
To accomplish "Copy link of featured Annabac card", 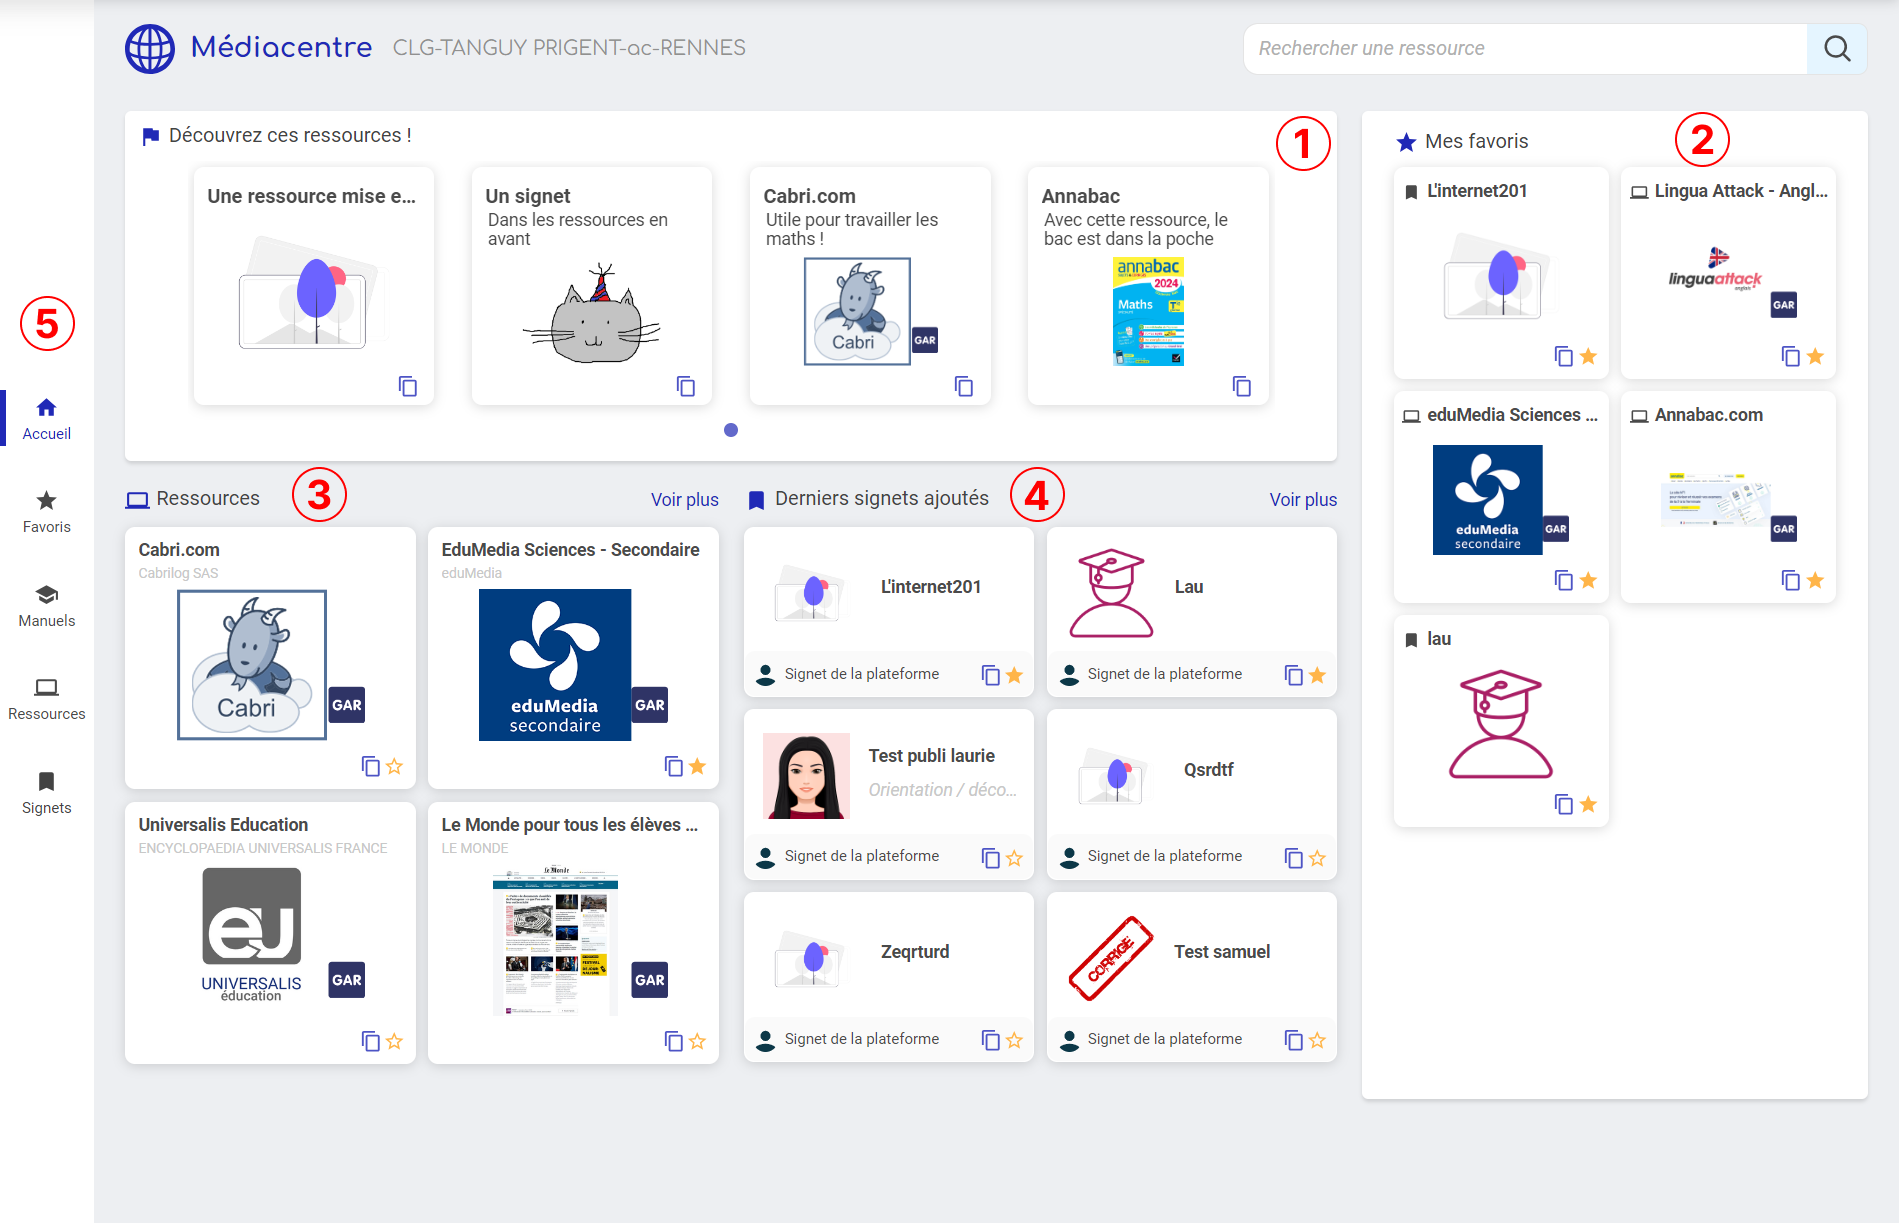I will click(1242, 386).
